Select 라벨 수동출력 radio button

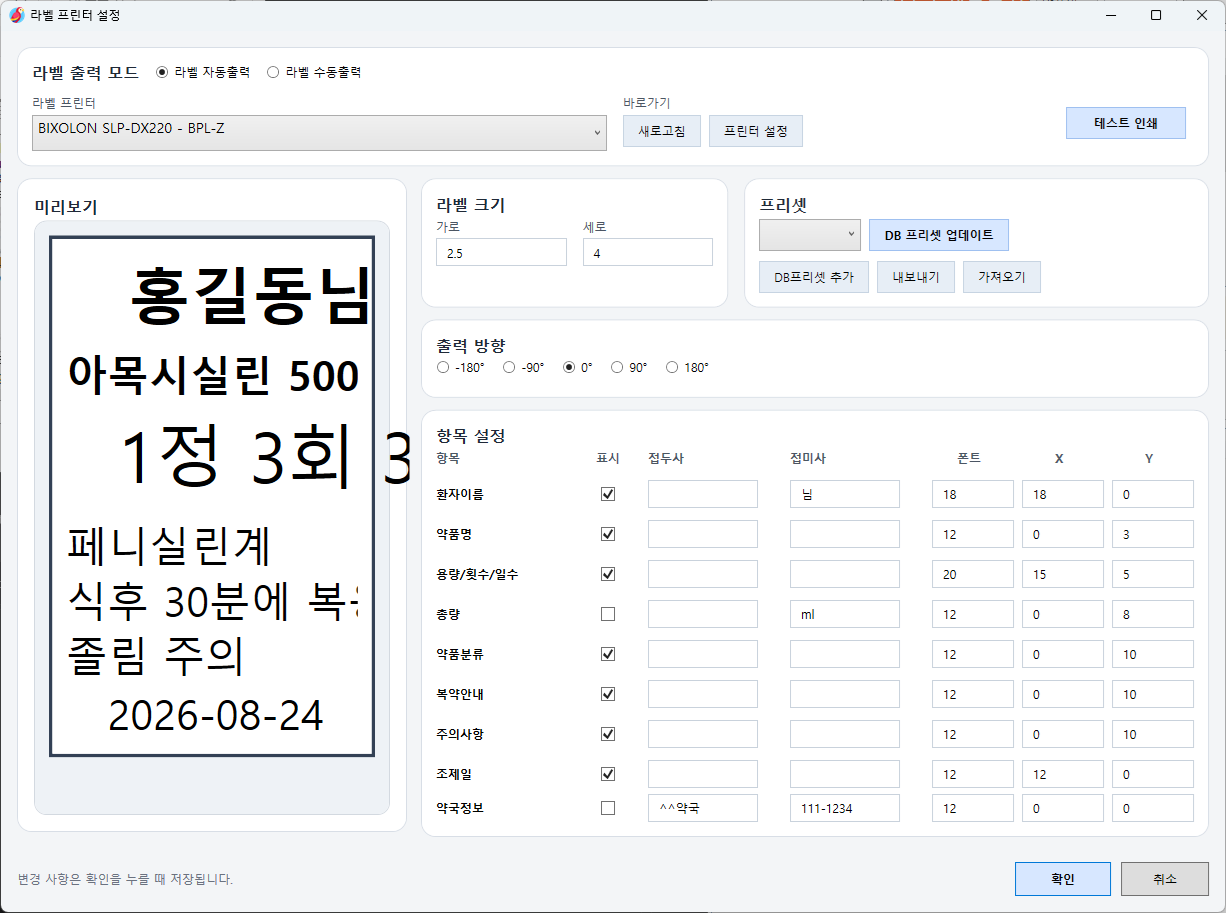[314, 72]
